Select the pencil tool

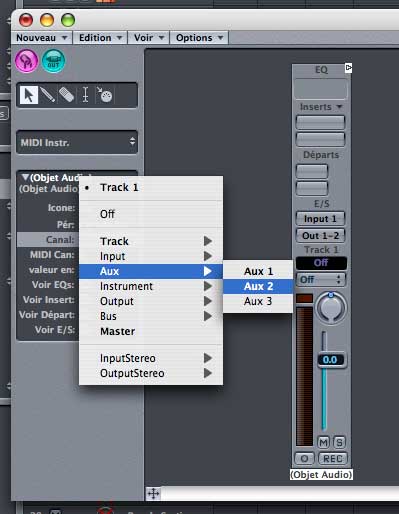[x=48, y=95]
